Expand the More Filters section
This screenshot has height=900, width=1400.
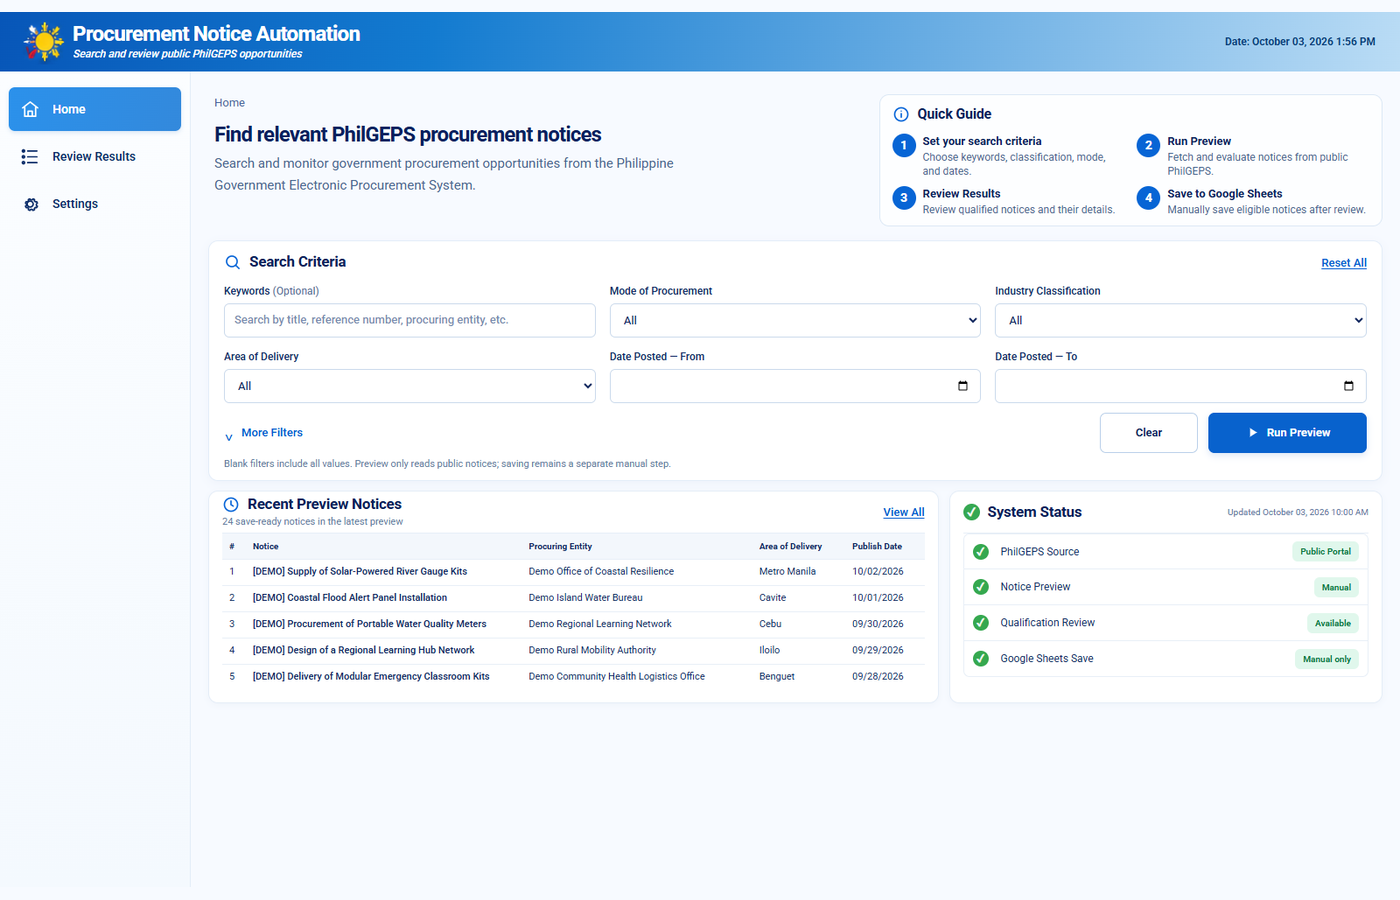[x=263, y=433]
